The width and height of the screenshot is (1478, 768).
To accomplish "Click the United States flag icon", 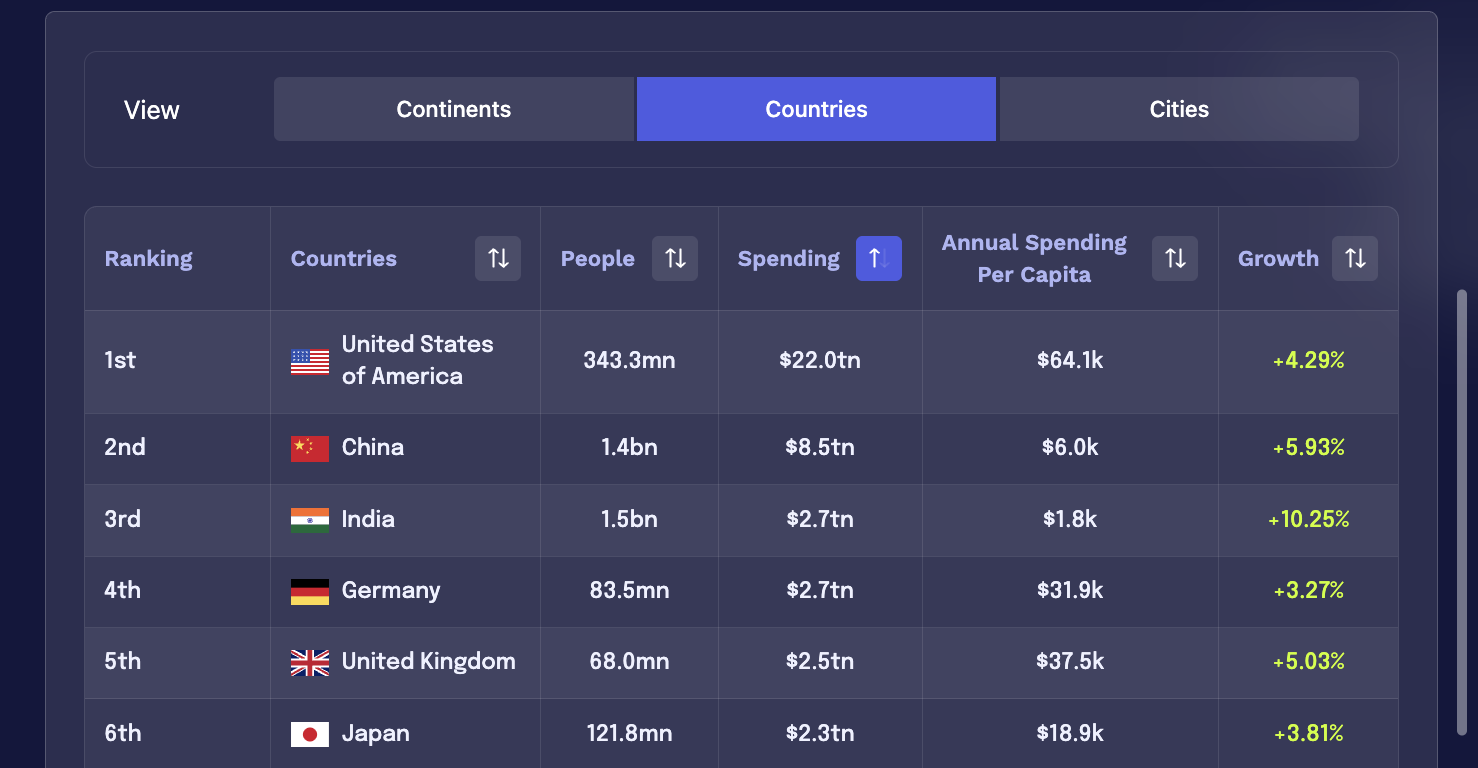I will (x=310, y=361).
